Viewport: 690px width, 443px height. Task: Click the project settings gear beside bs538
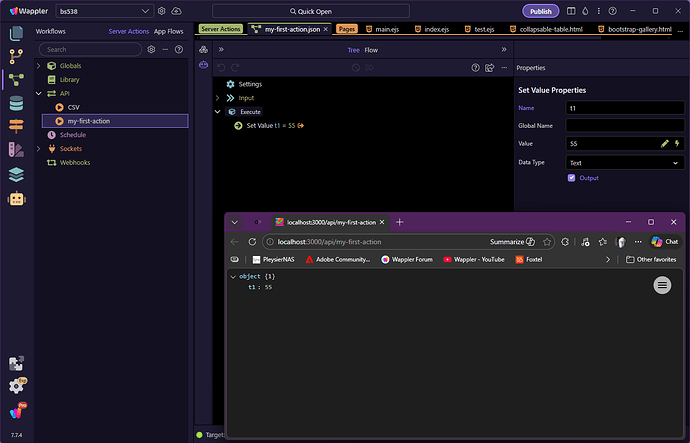pos(162,11)
